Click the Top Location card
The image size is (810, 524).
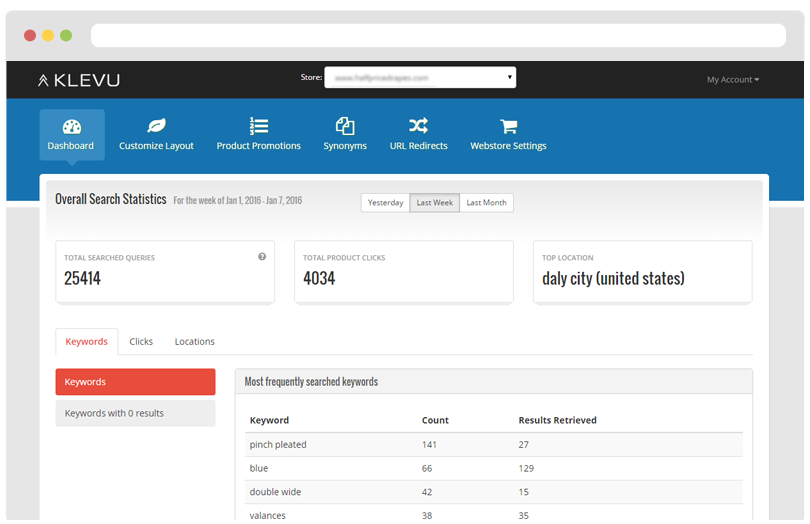(x=643, y=272)
